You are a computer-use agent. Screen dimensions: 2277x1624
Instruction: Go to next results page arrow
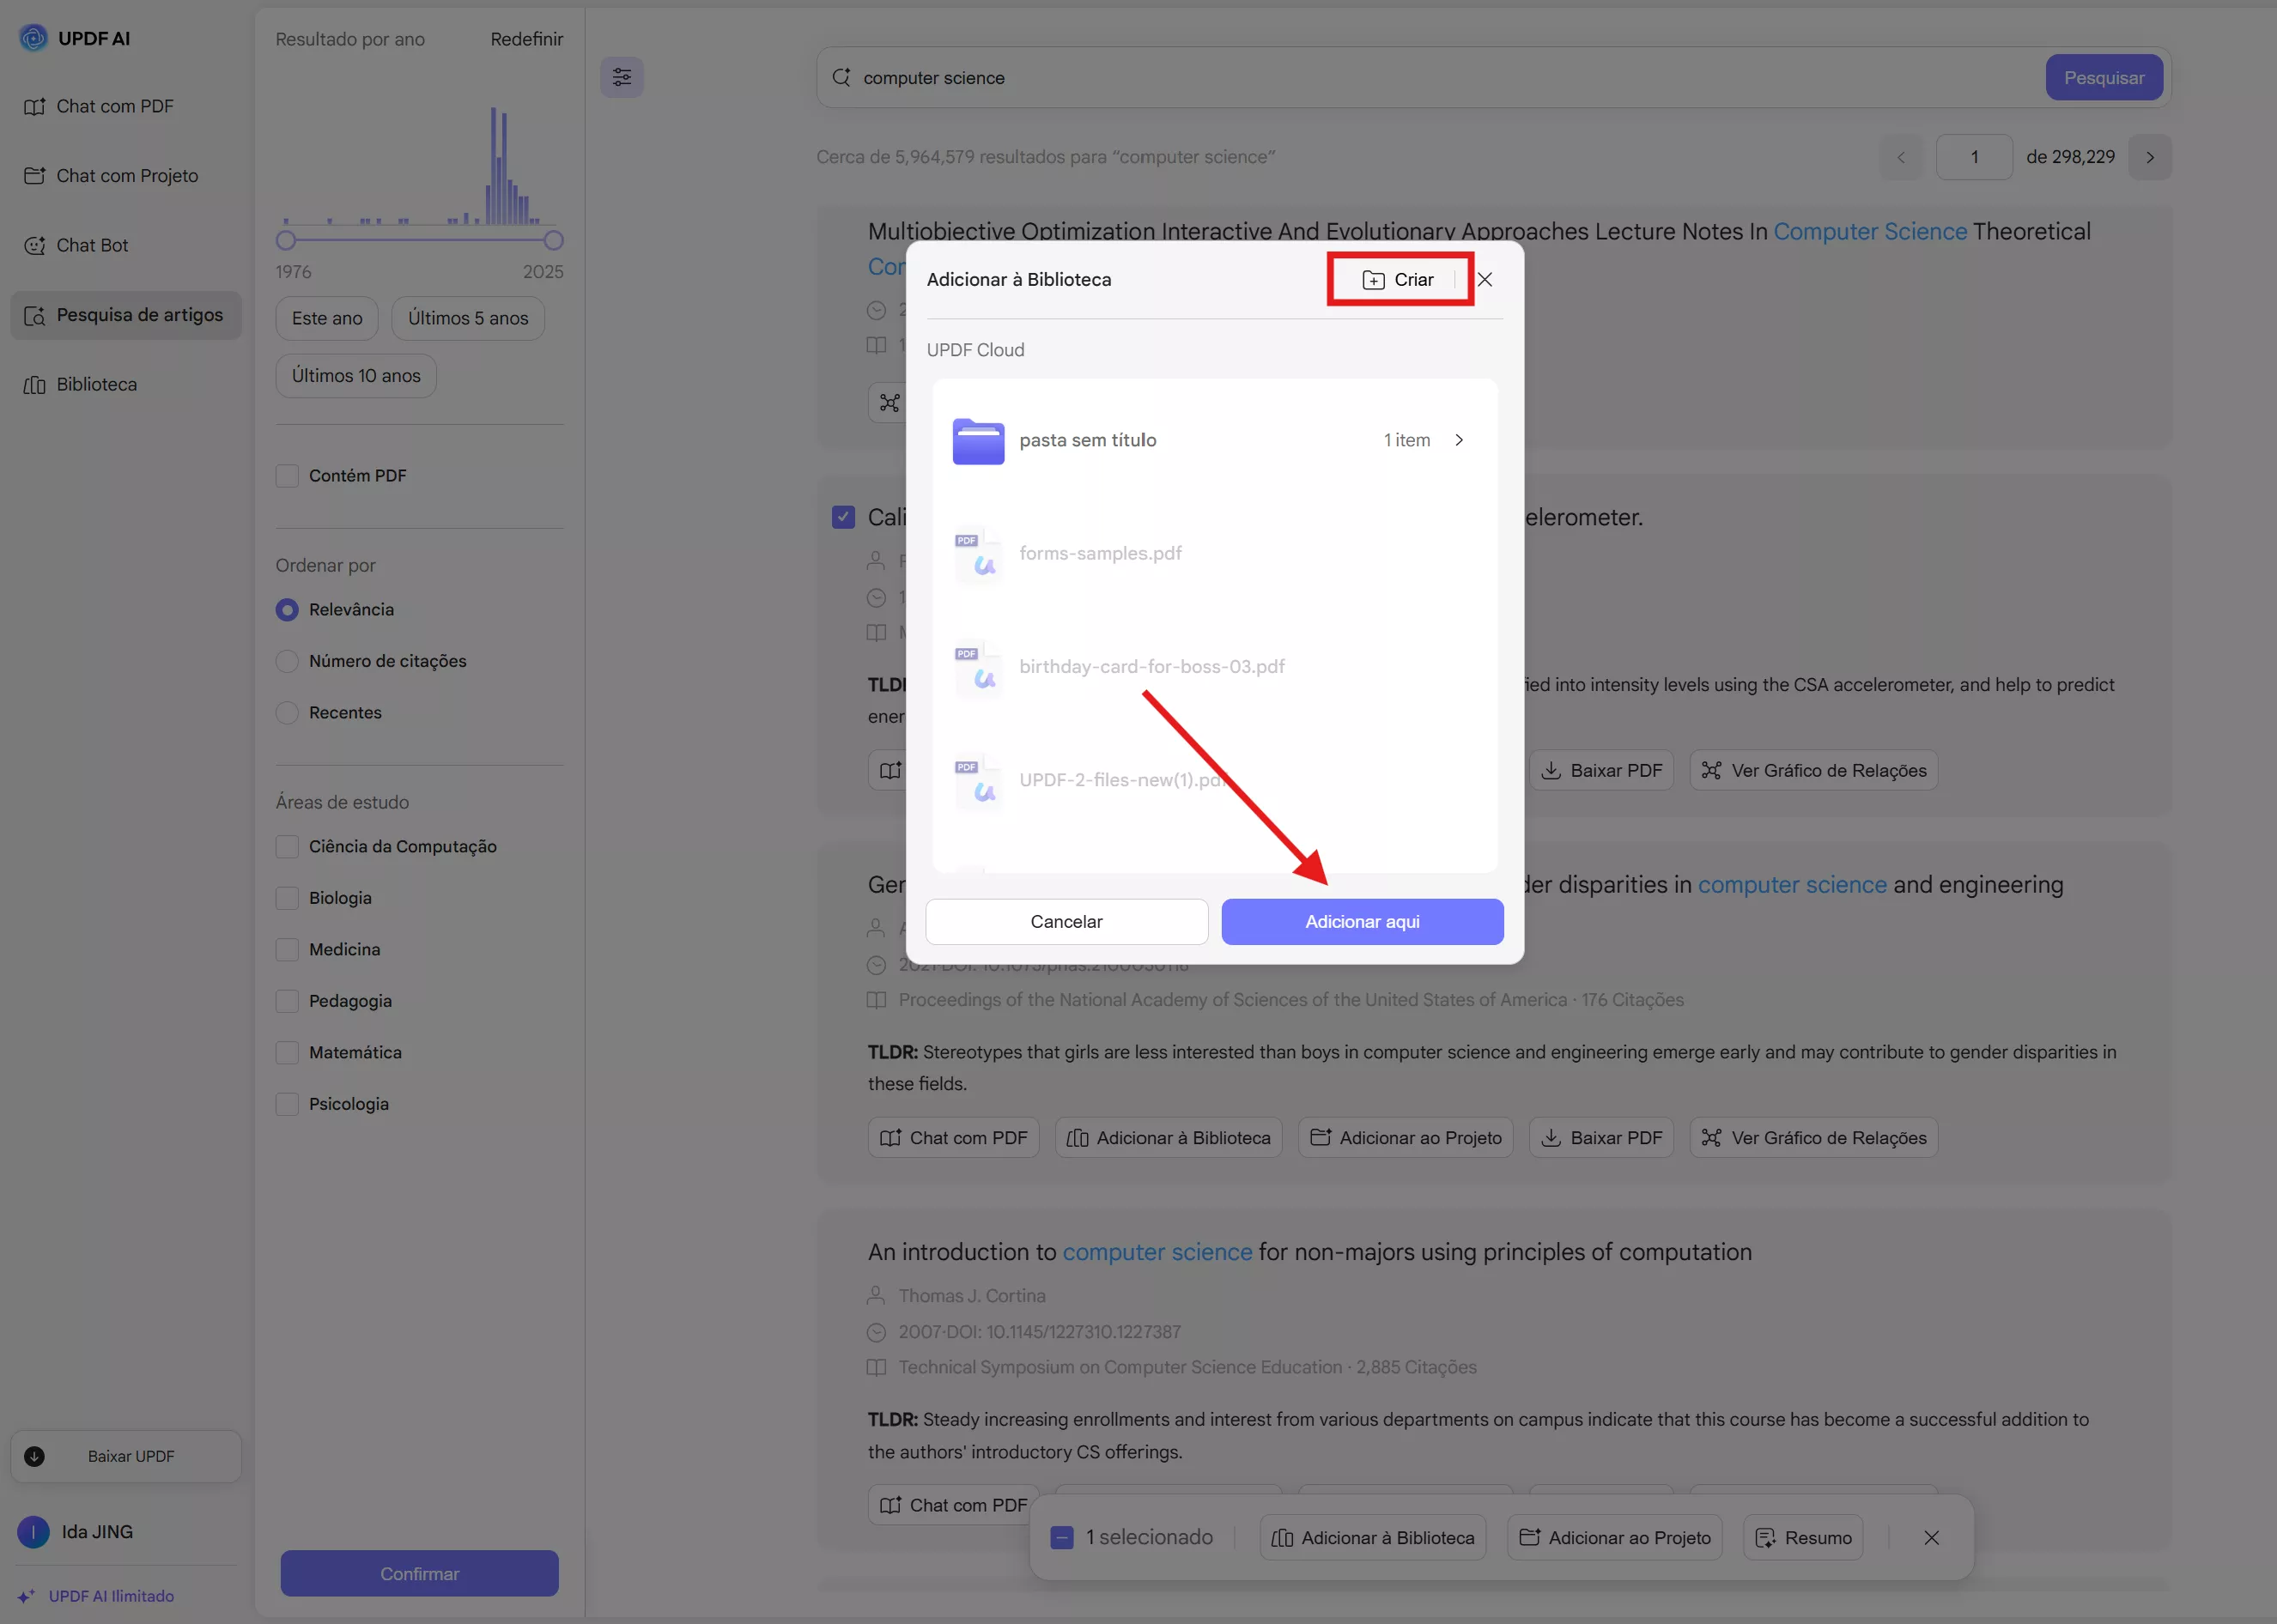point(2150,157)
